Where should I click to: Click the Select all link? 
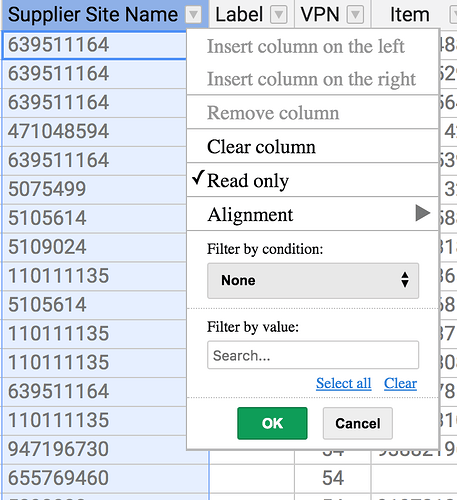(344, 383)
